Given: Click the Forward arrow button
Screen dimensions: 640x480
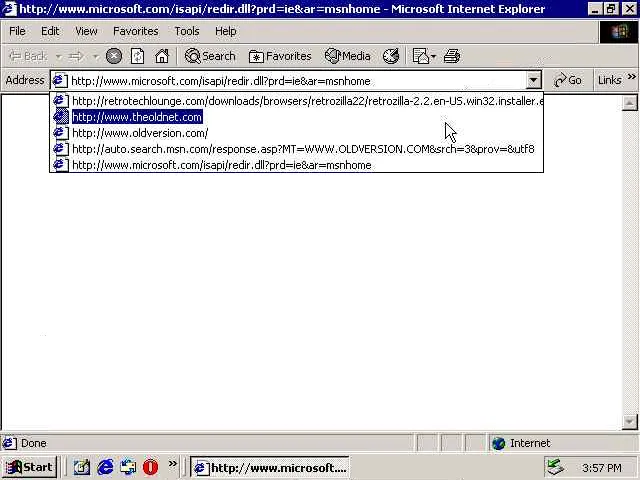Looking at the screenshot, I should [76, 56].
